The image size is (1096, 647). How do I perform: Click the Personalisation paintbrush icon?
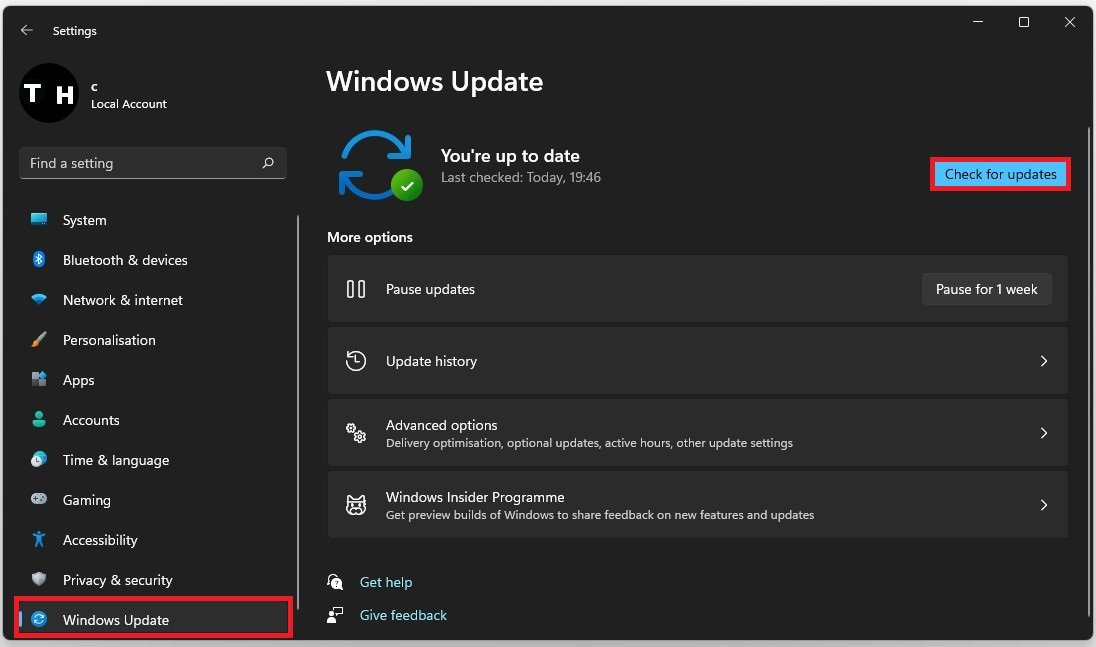[39, 340]
